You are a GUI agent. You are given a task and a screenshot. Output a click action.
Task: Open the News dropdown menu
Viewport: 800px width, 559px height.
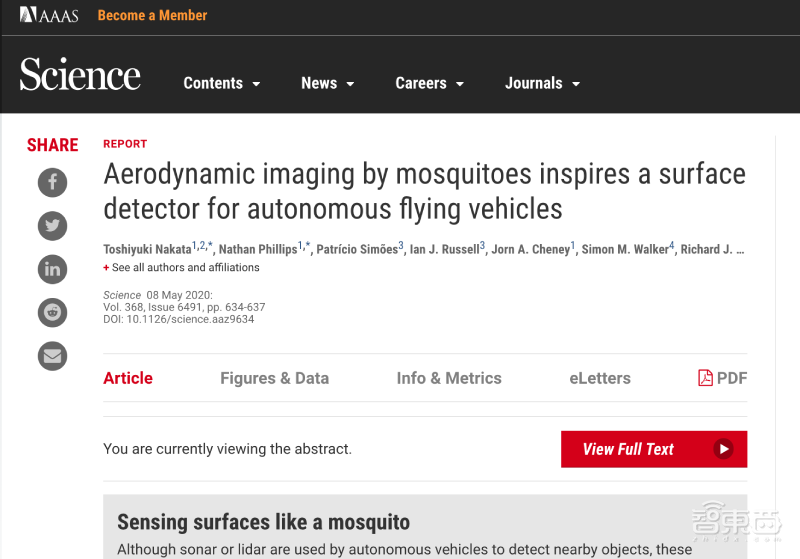pyautogui.click(x=328, y=84)
